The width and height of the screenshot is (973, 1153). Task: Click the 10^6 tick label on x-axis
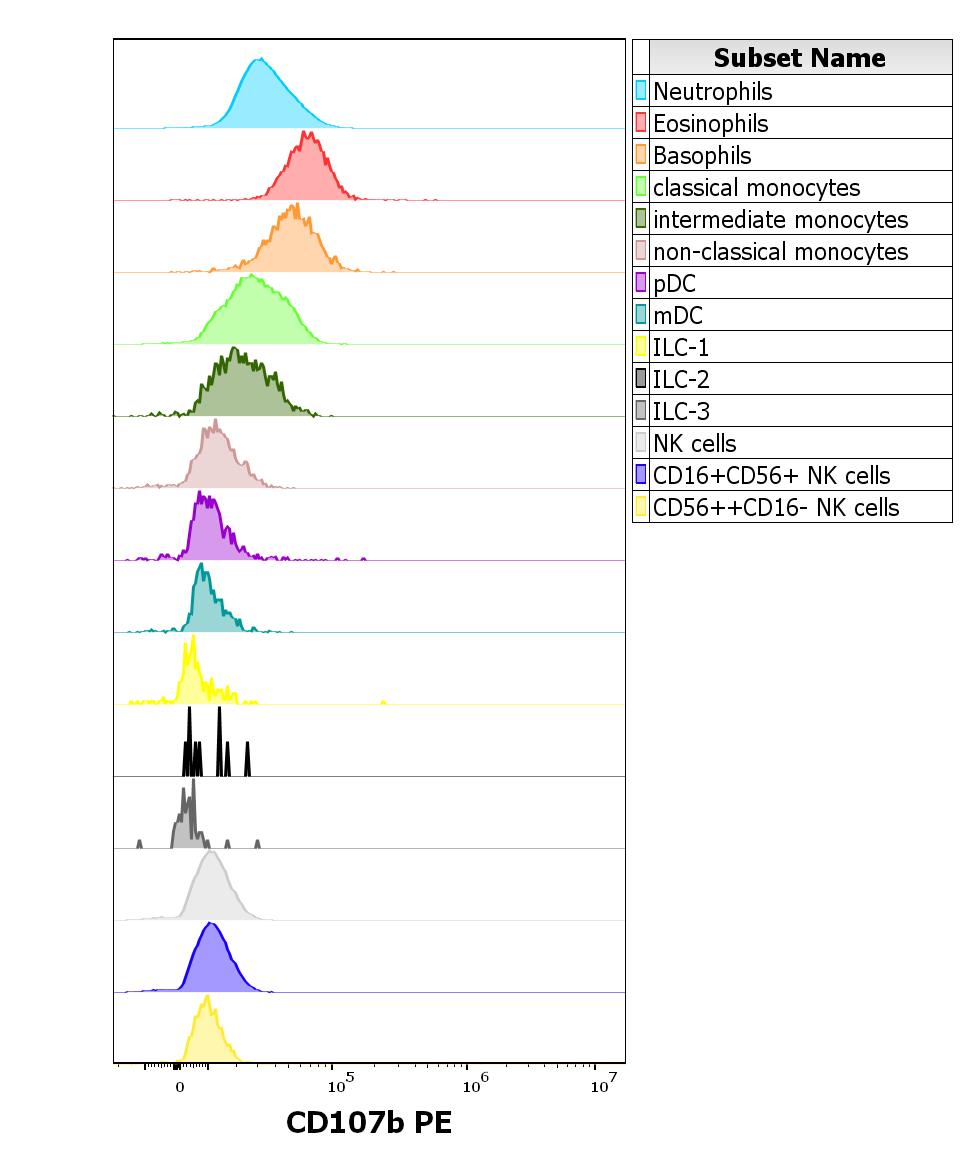point(469,1085)
